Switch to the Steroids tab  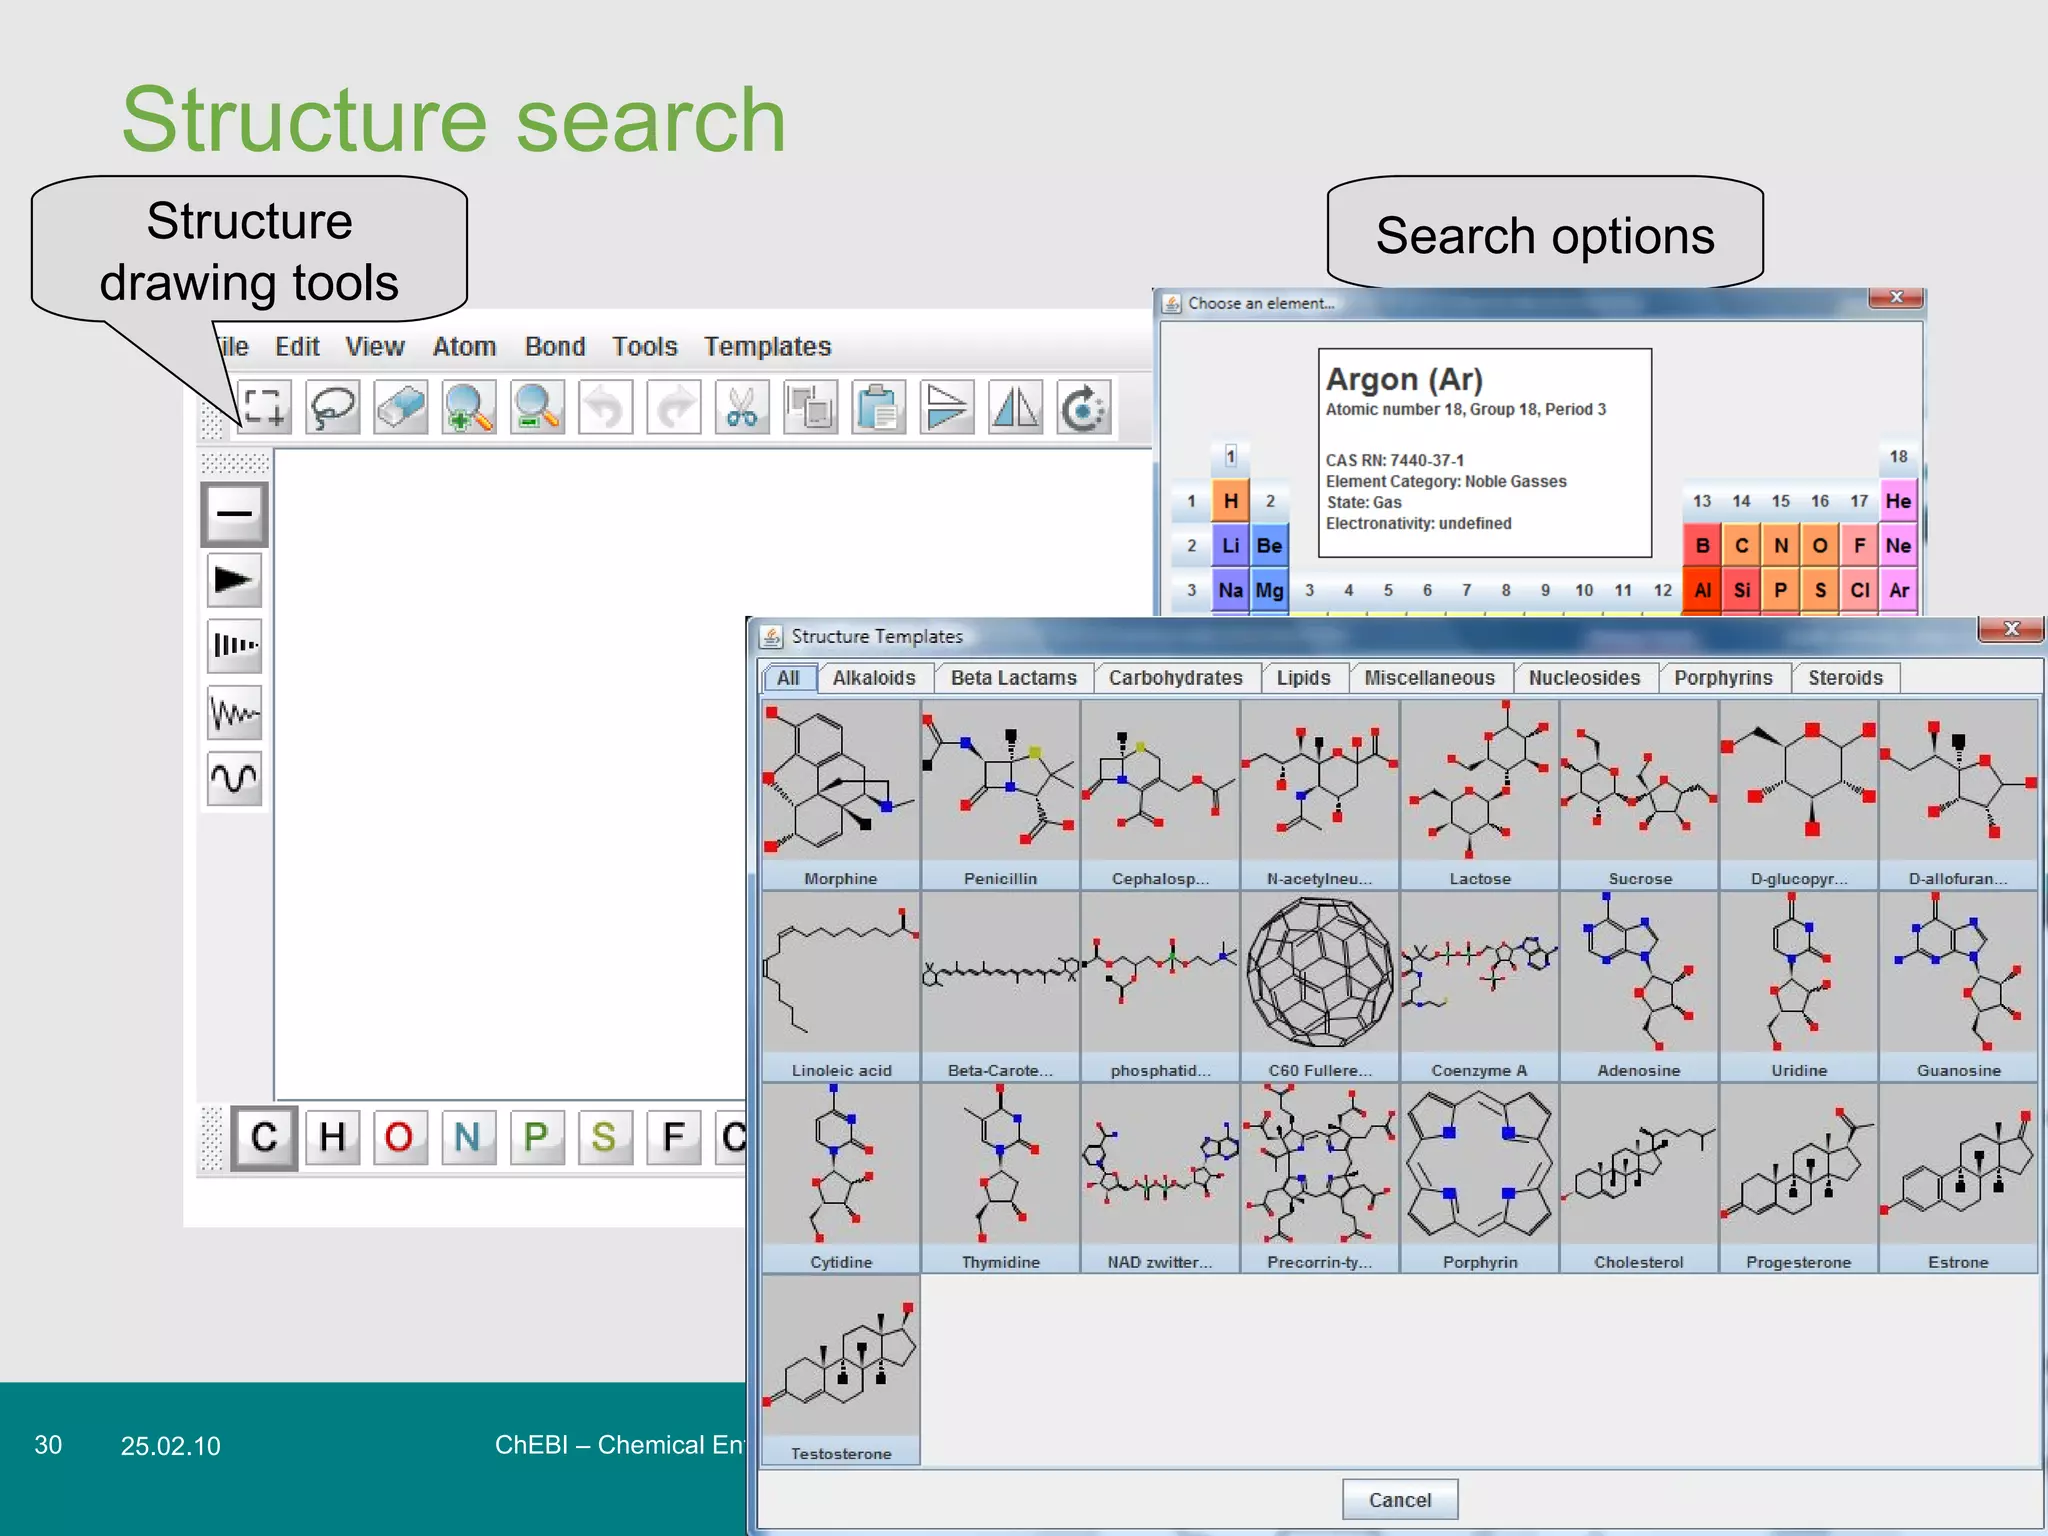tap(1846, 678)
